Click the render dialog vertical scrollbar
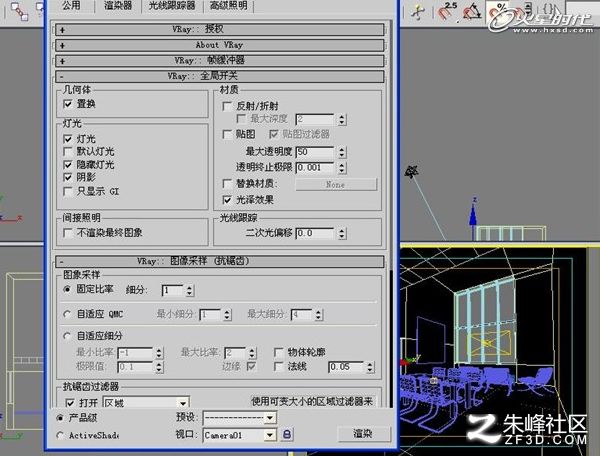 click(391, 214)
